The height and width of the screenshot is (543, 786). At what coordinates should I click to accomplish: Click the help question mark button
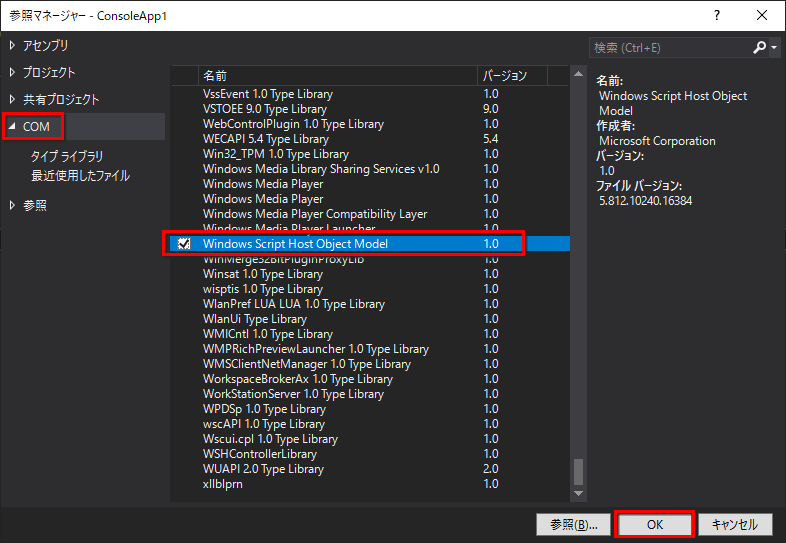pos(717,16)
